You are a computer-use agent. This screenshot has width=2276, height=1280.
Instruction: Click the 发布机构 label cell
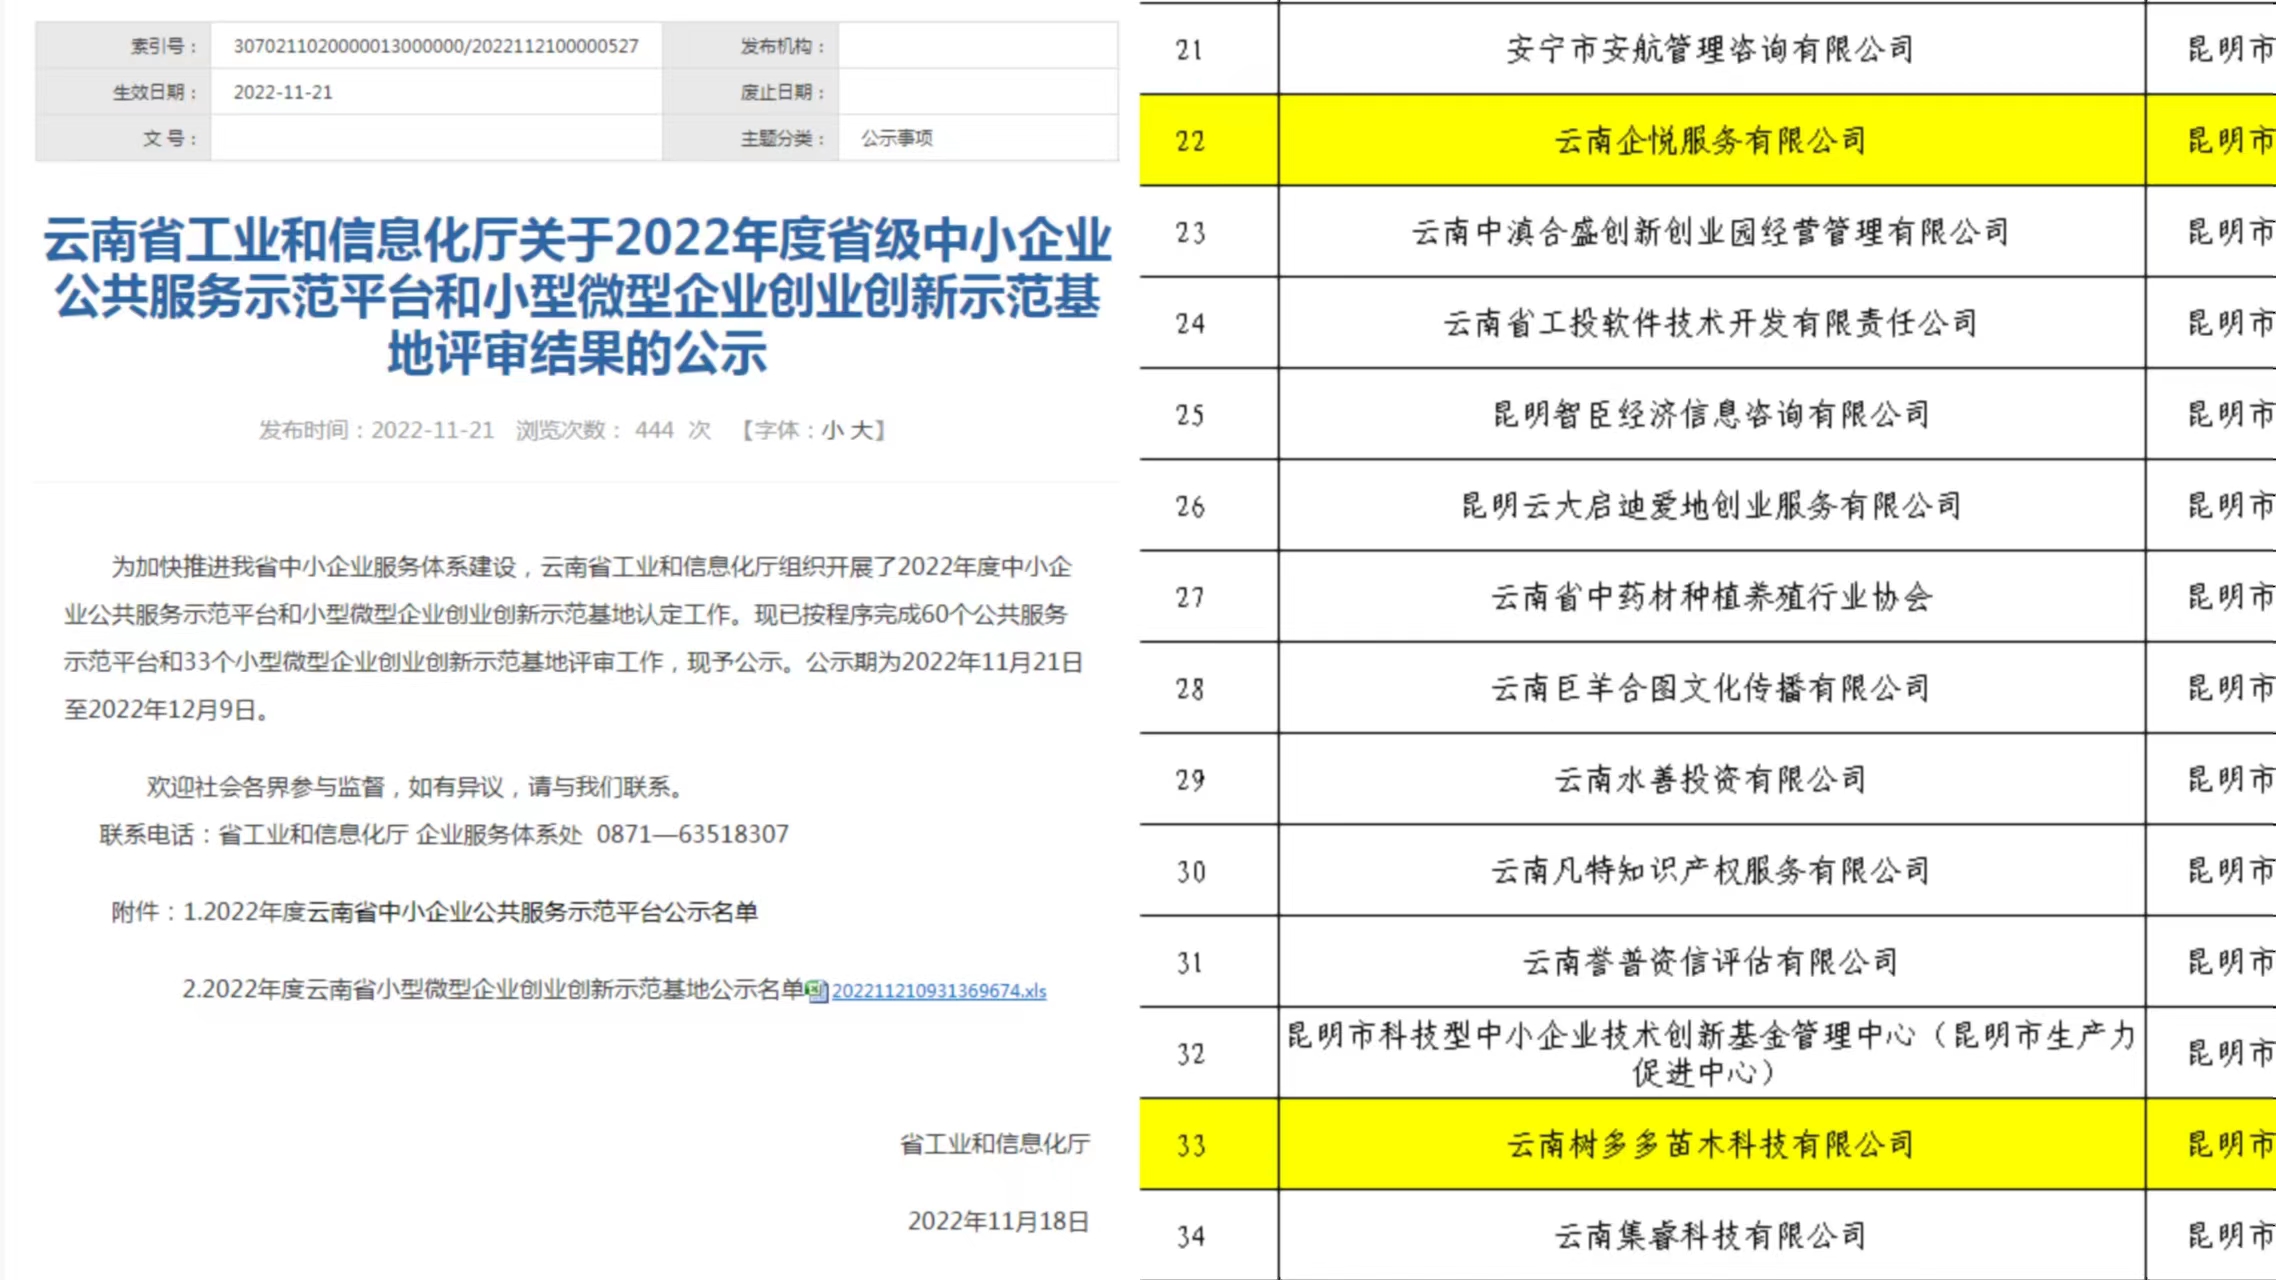coord(750,46)
